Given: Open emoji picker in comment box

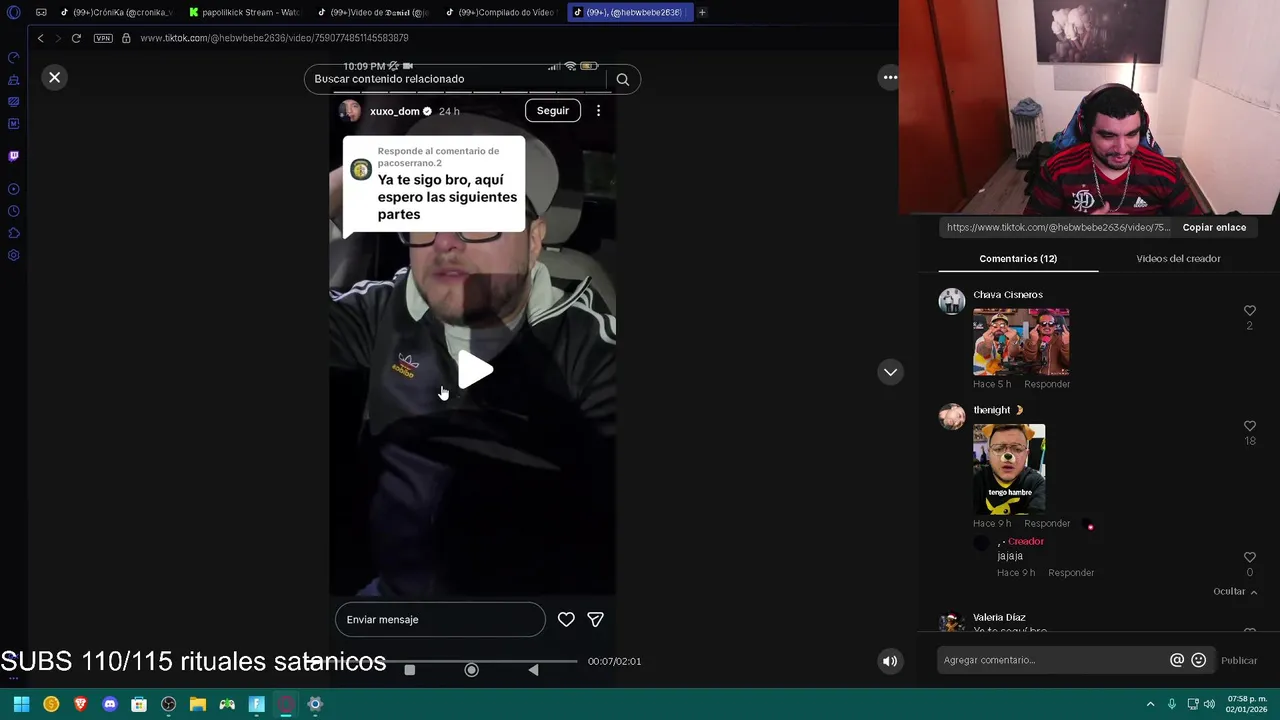Looking at the screenshot, I should tap(1199, 660).
